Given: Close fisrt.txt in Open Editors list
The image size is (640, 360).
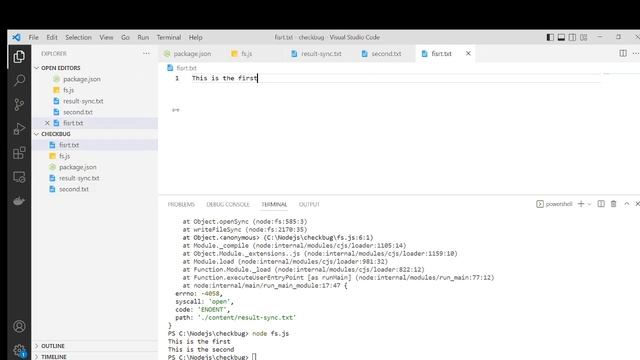Looking at the screenshot, I should coord(47,123).
